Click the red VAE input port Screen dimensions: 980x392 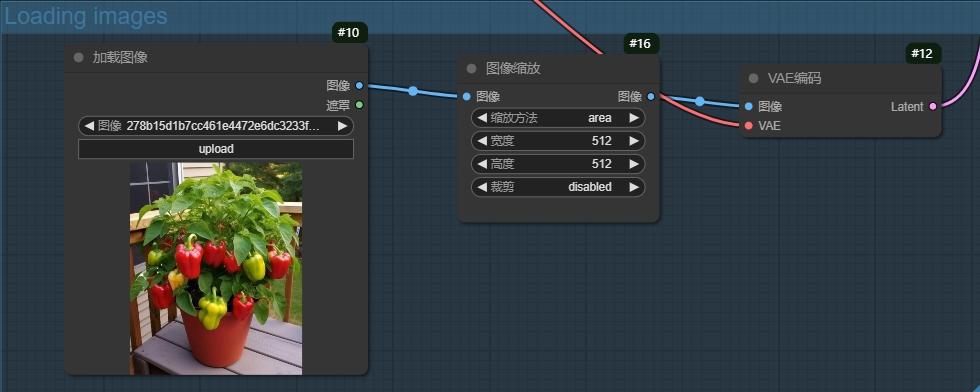(749, 126)
